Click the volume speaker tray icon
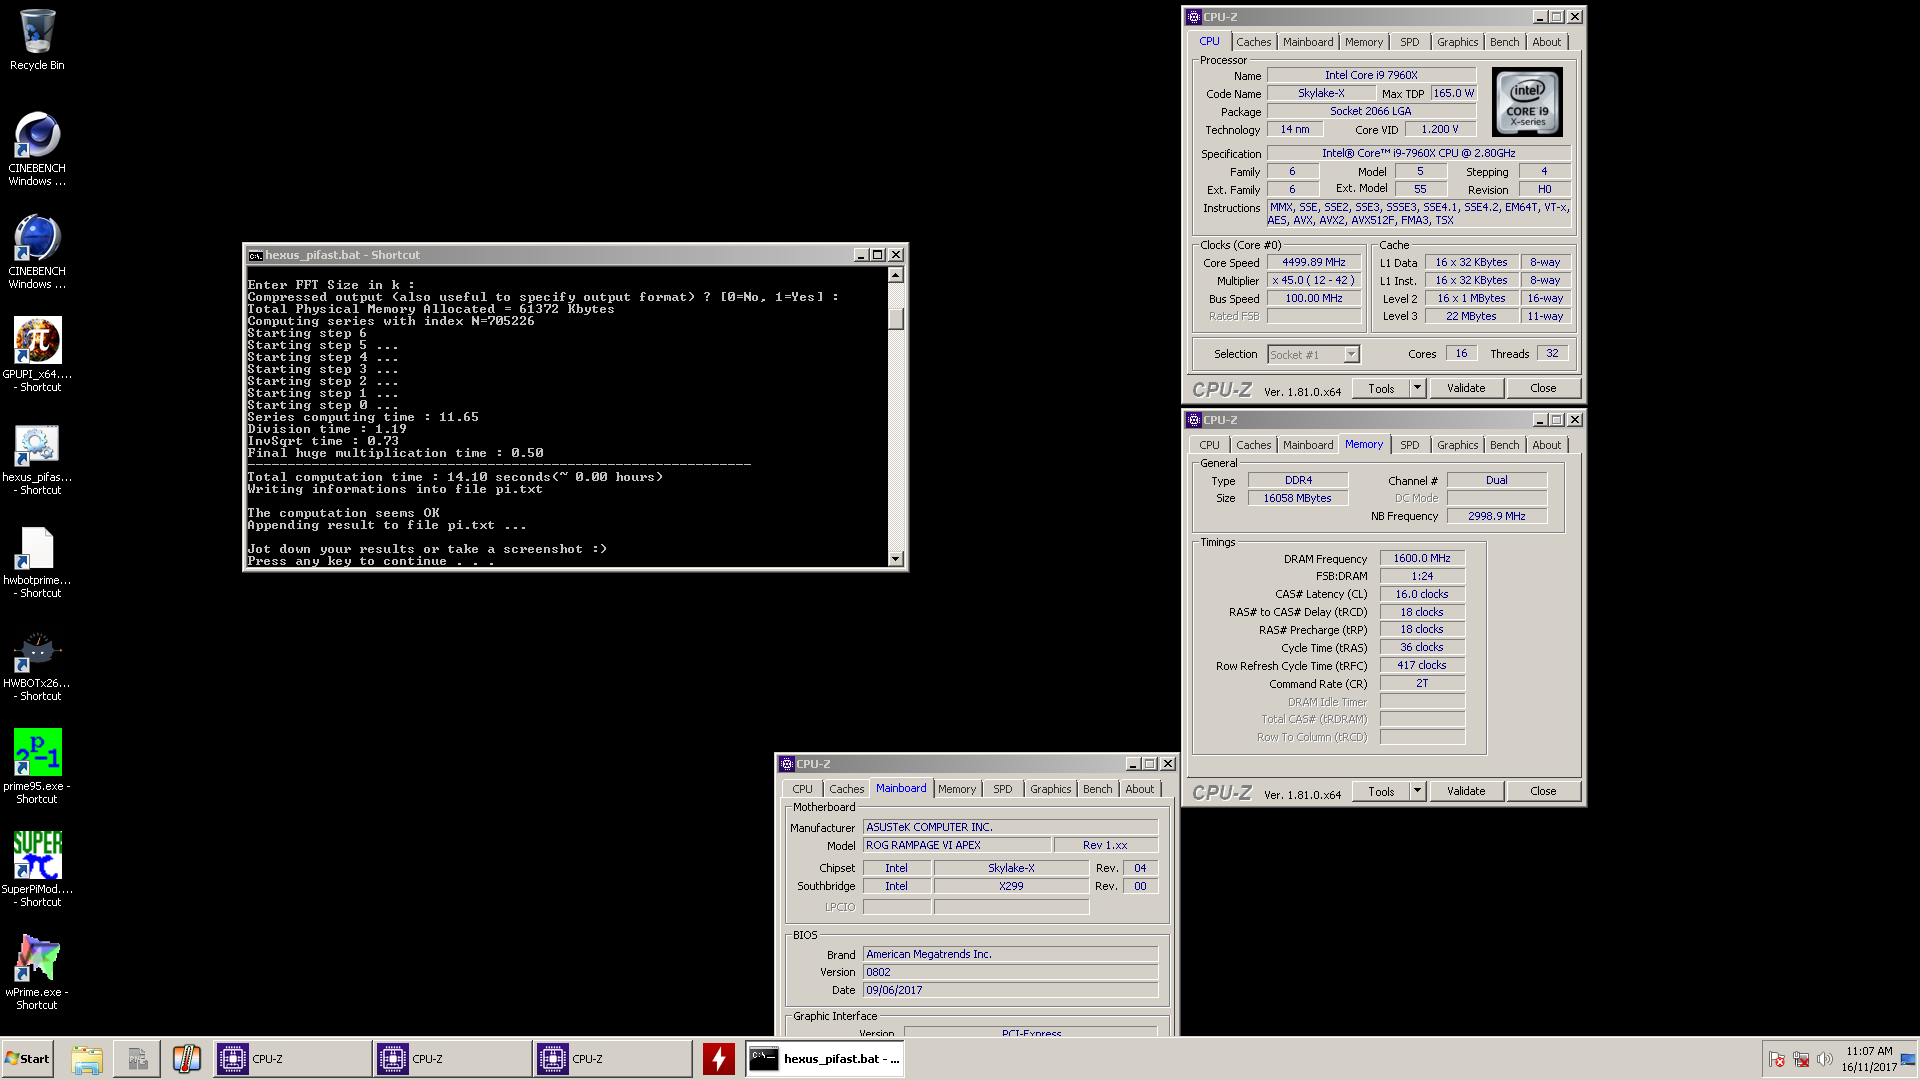Image resolution: width=1920 pixels, height=1080 pixels. pyautogui.click(x=1825, y=1059)
